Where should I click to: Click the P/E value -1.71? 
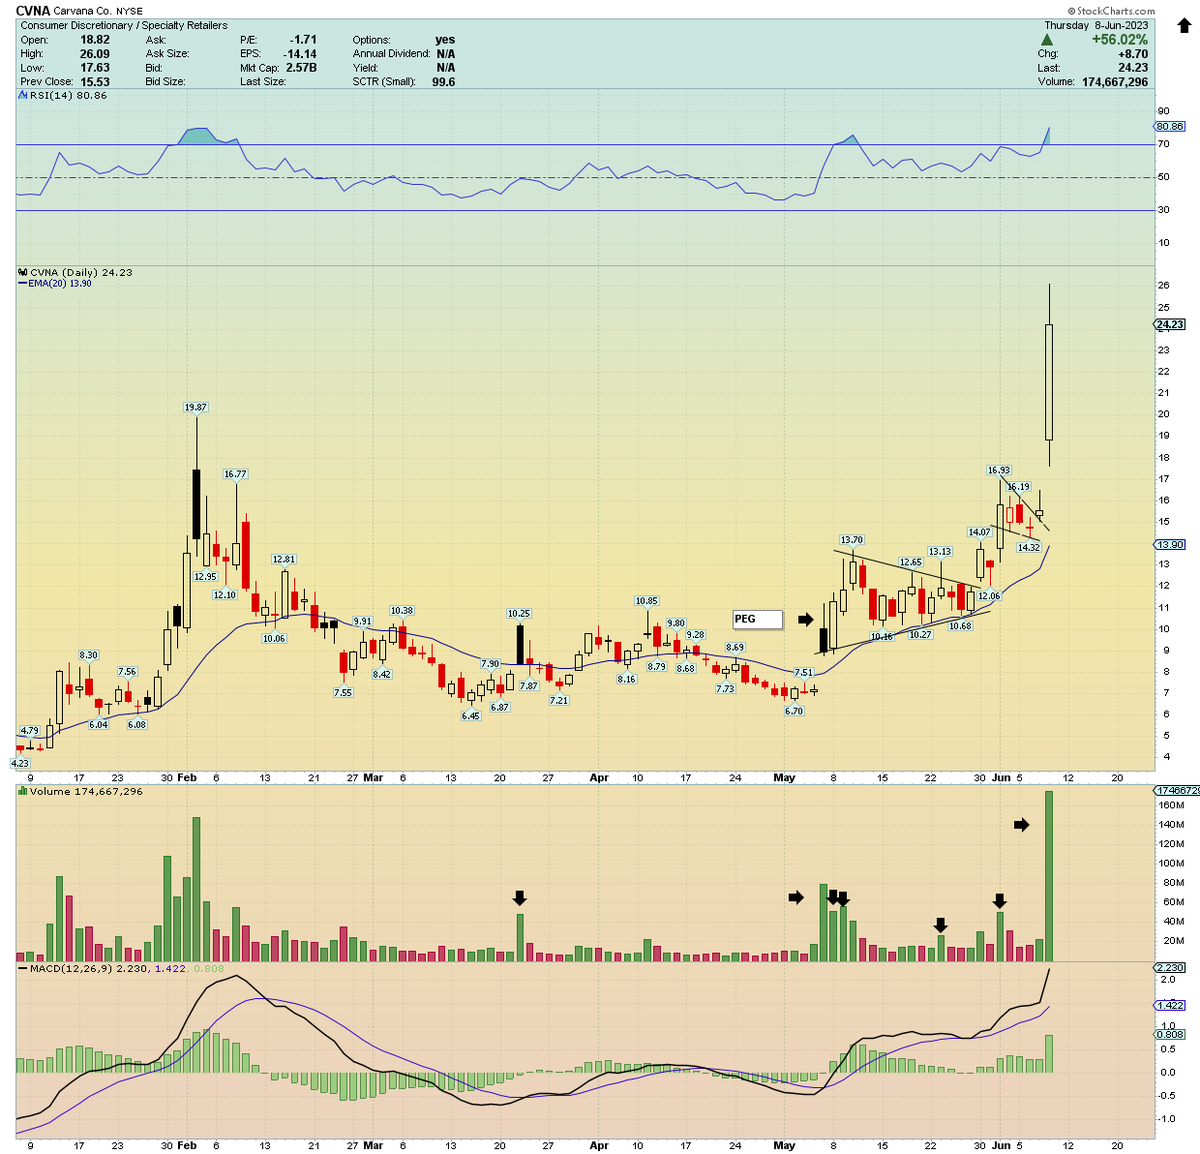pos(304,40)
